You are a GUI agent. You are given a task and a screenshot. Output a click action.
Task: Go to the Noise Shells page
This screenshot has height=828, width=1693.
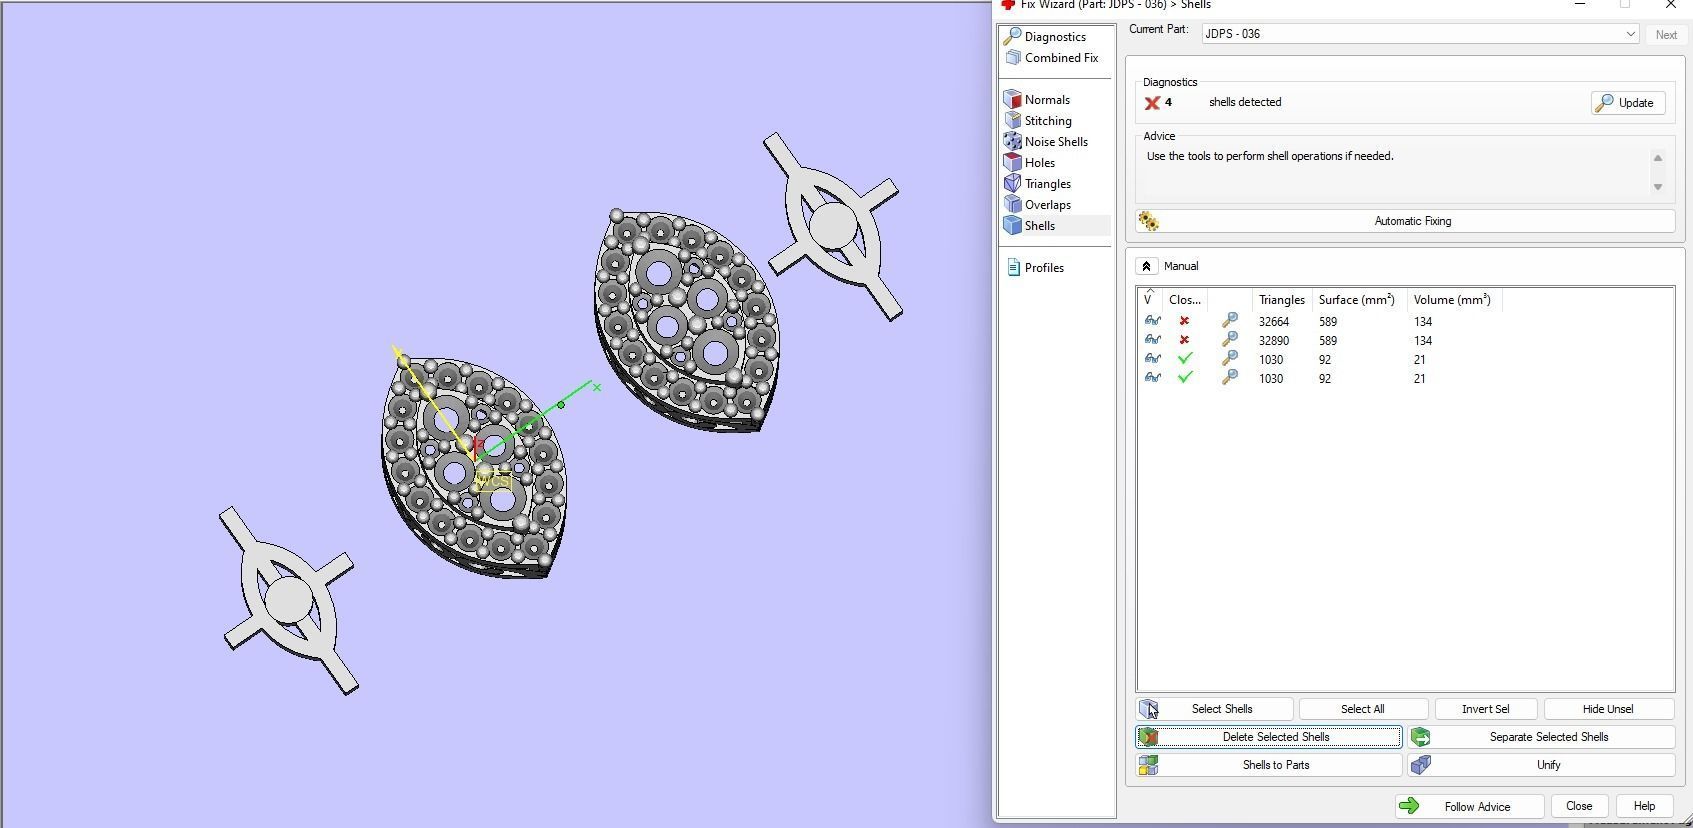coord(1046,142)
